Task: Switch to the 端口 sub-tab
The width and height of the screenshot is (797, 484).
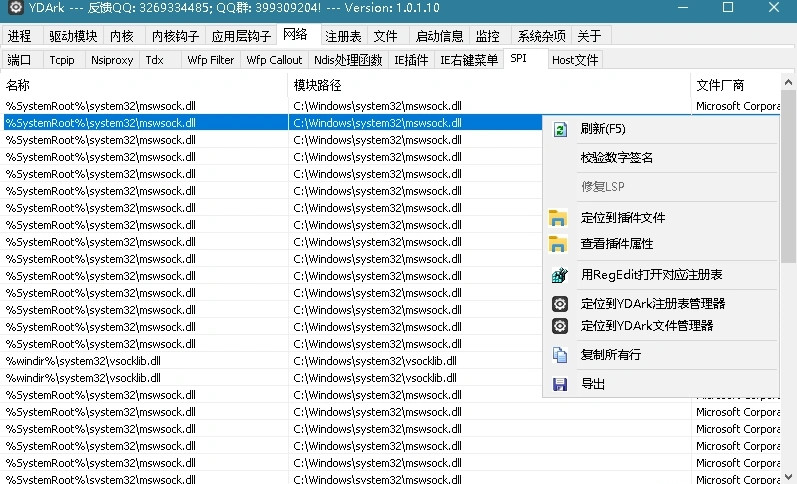Action: click(x=22, y=60)
